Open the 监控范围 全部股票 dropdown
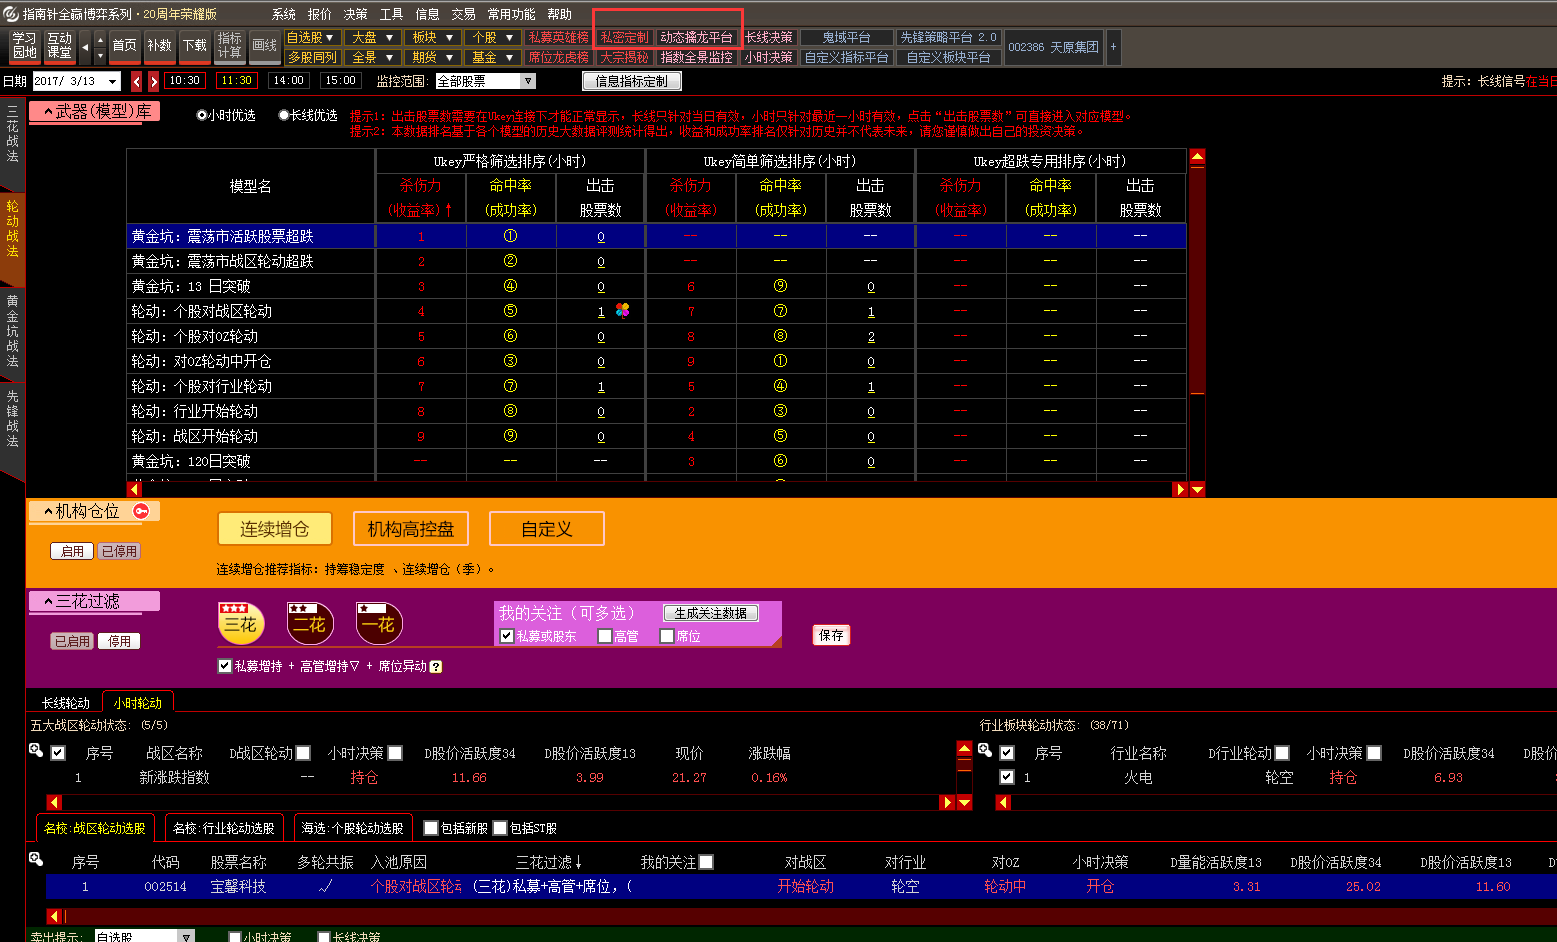 tap(528, 81)
